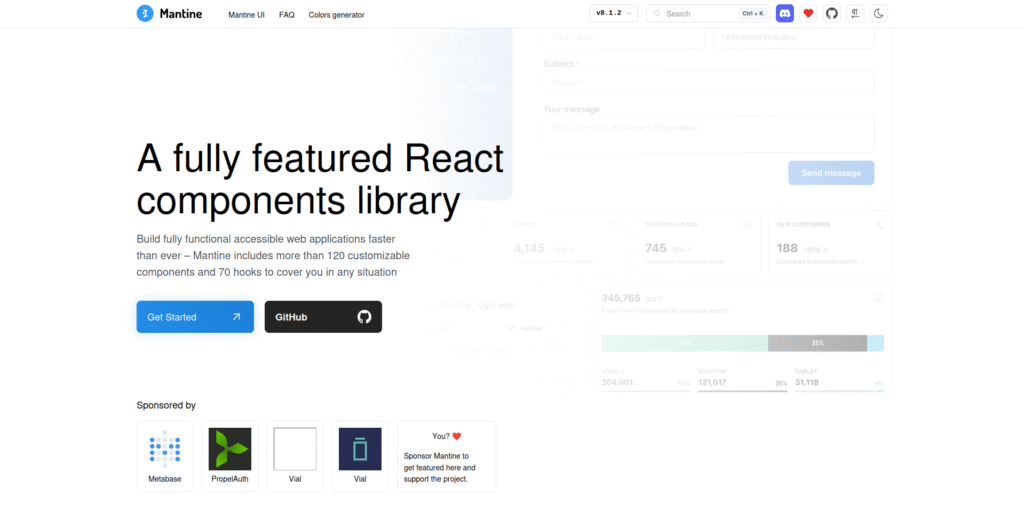Click the Coupons Usage card icon
1024x512 pixels.
point(747,224)
